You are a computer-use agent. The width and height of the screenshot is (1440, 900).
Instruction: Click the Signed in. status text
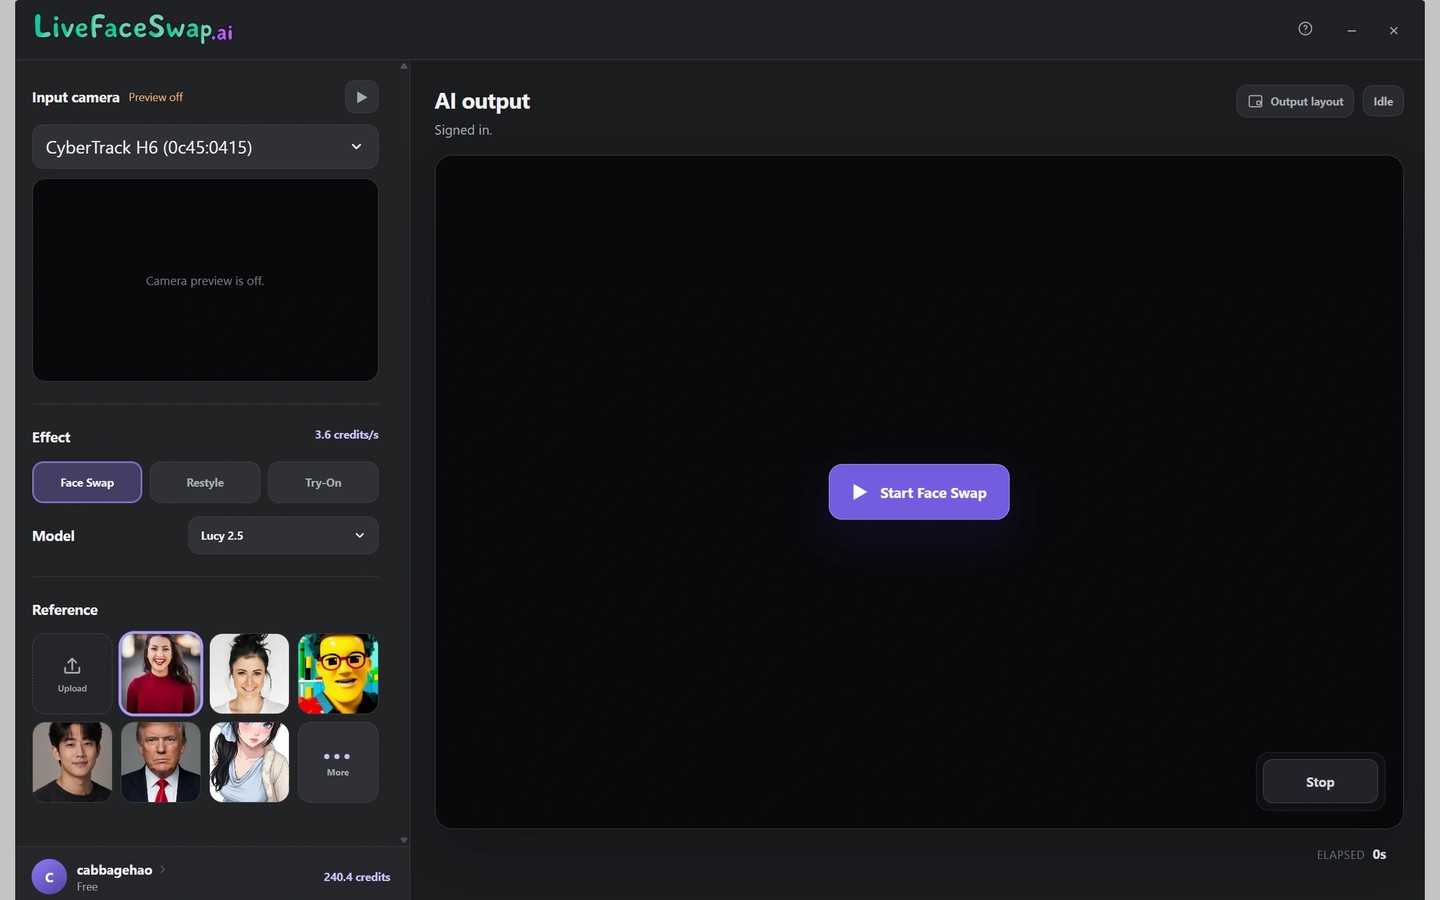[x=463, y=130]
